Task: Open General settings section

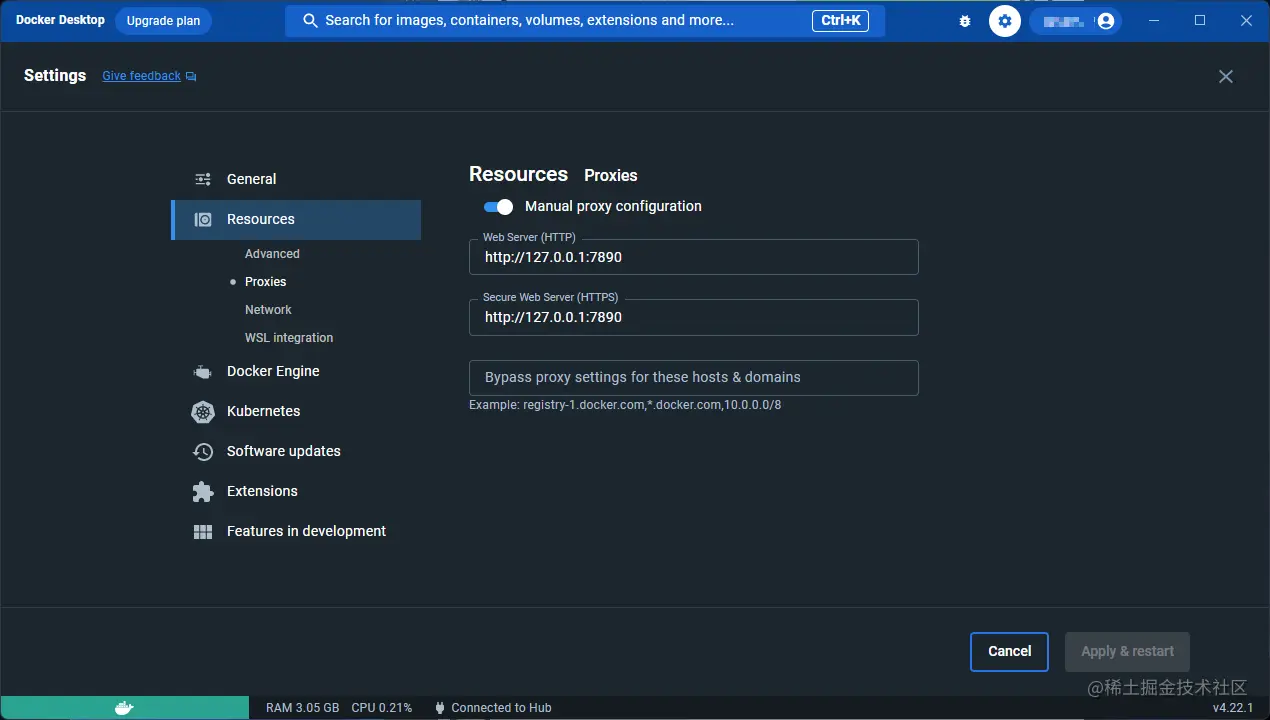Action: click(296, 179)
